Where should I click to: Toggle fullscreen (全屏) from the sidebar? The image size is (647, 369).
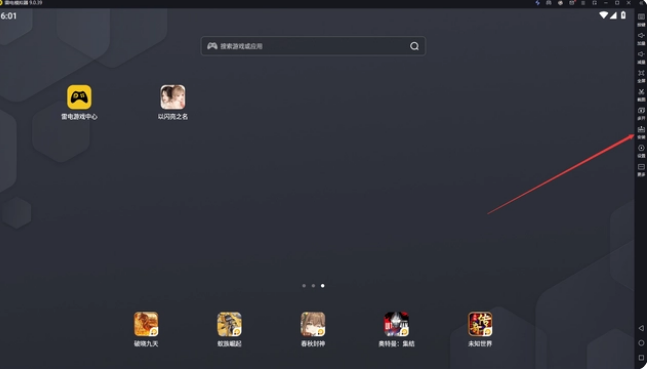point(641,76)
